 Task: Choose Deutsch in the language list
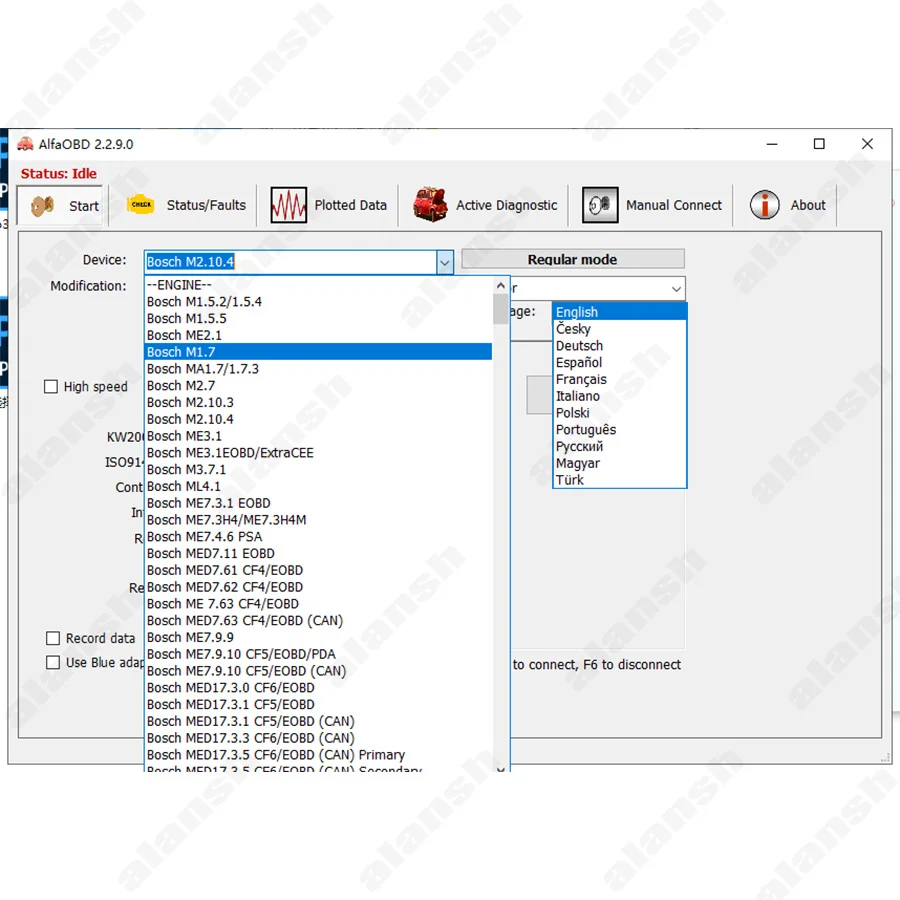tap(579, 346)
